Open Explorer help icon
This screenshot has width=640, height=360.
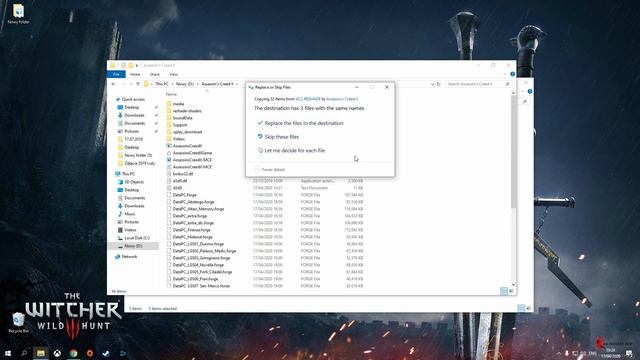[512, 74]
